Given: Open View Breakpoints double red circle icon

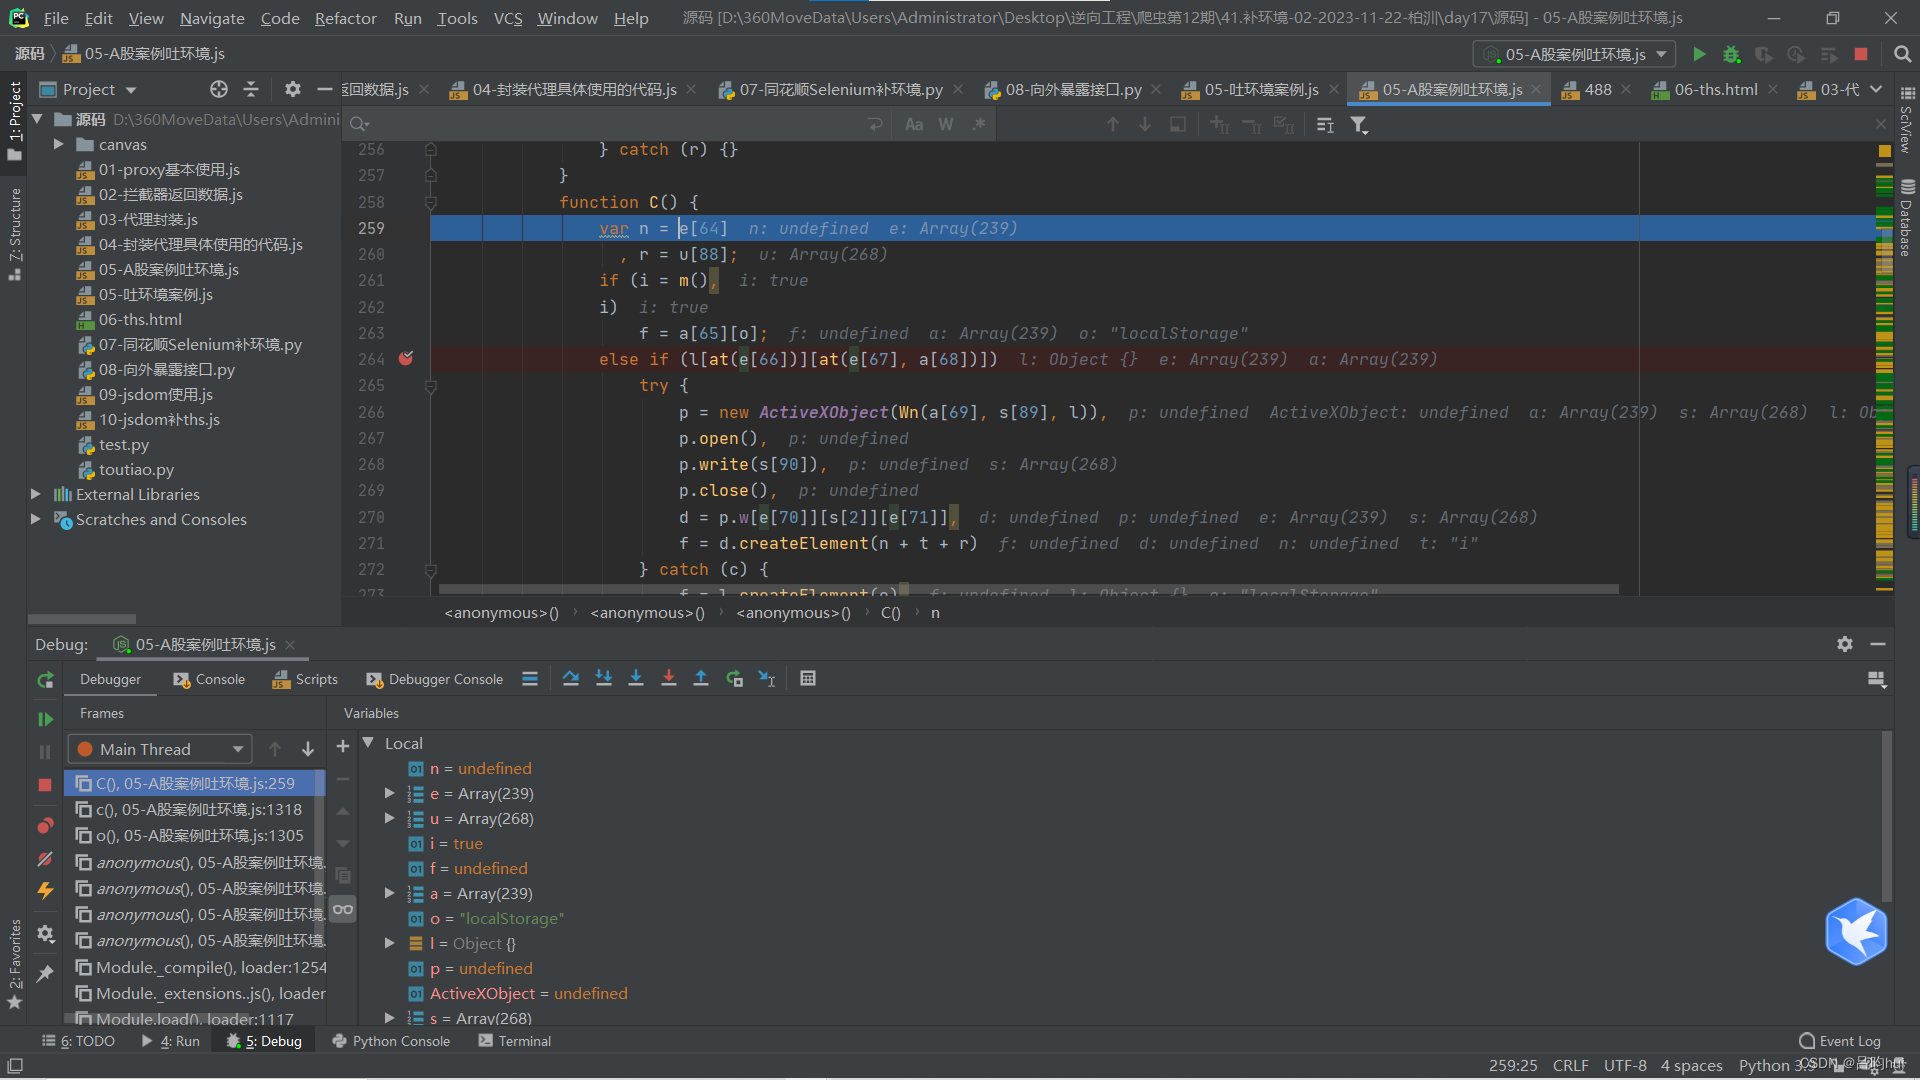Looking at the screenshot, I should [x=45, y=825].
